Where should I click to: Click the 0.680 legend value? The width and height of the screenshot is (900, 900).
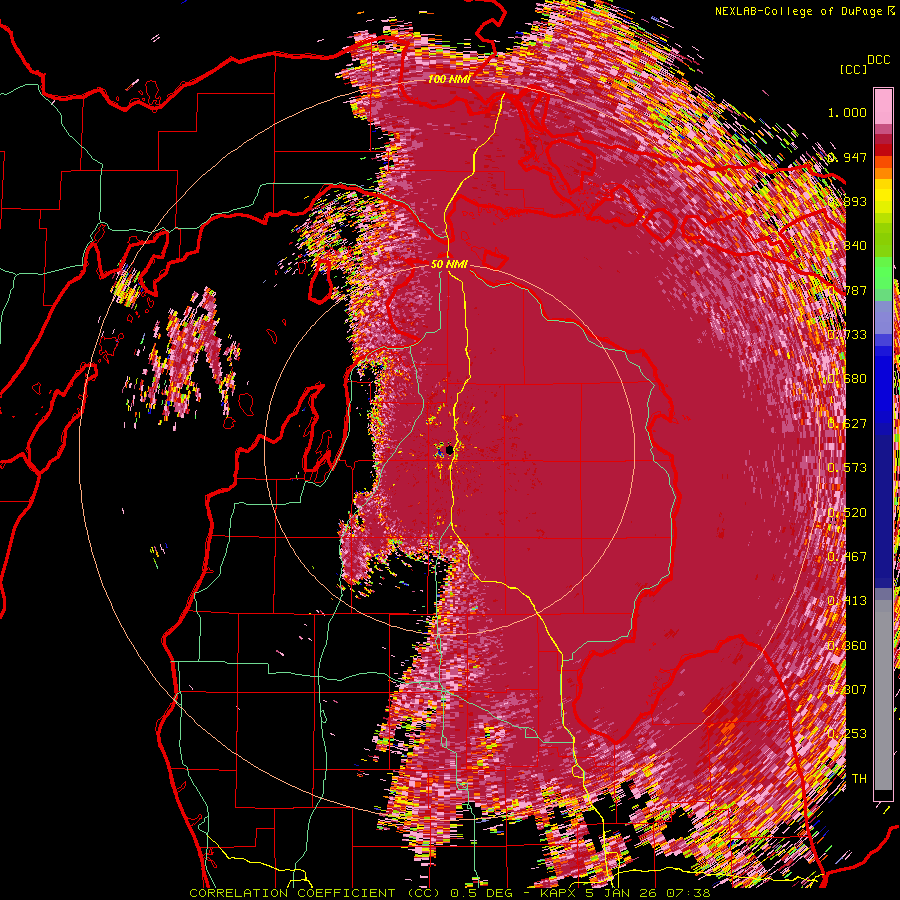[847, 379]
